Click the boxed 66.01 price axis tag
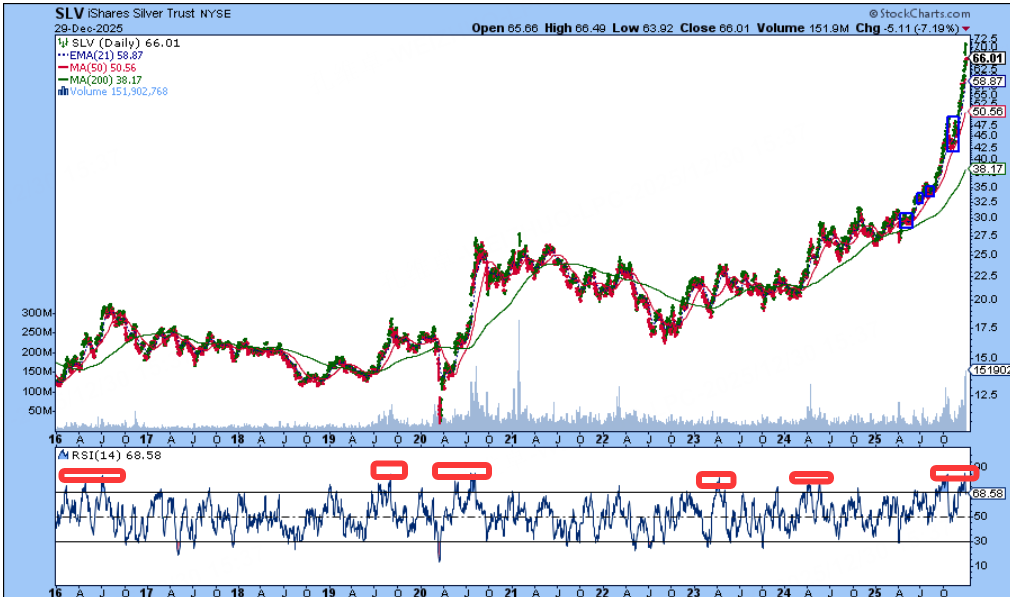Screen dimensions: 1010x597 (x=987, y=59)
